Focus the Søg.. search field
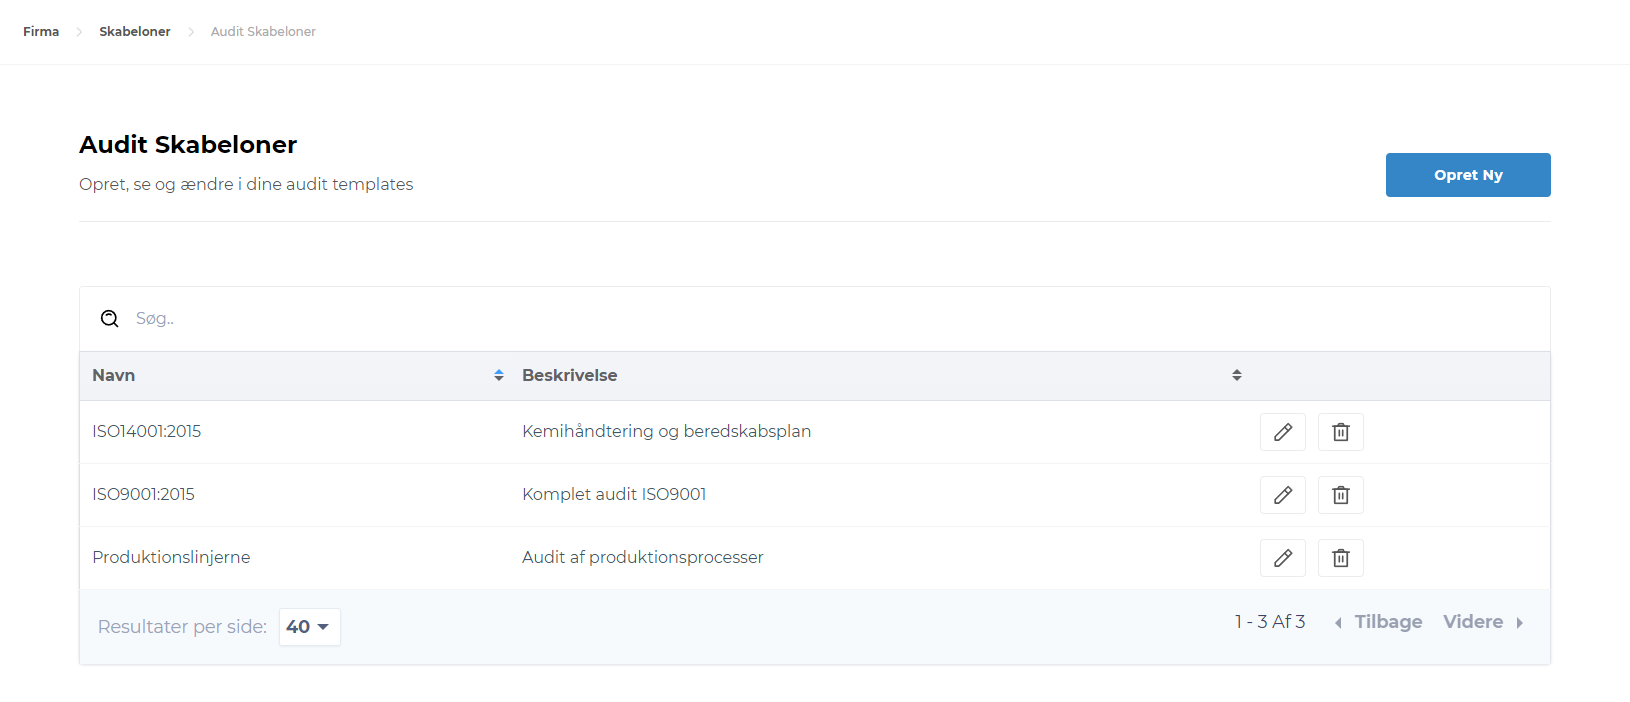Image resolution: width=1630 pixels, height=702 pixels. pos(815,319)
